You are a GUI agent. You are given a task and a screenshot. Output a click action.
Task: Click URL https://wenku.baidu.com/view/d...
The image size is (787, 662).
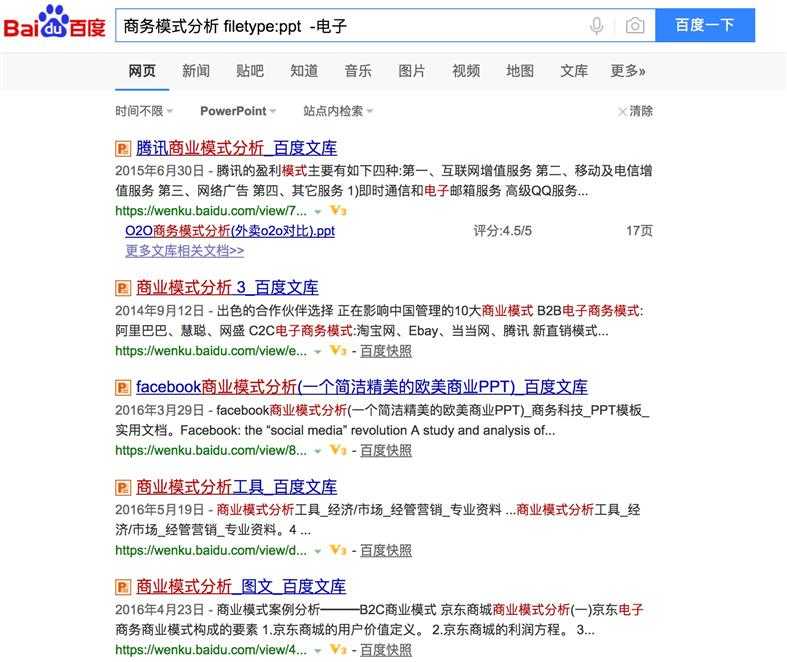click(211, 551)
